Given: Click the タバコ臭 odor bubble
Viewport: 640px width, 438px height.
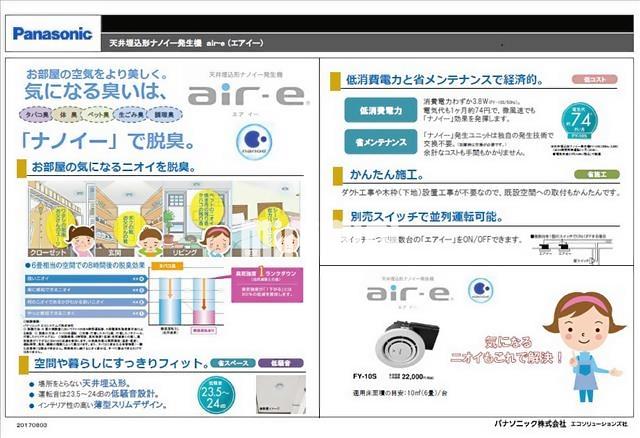Looking at the screenshot, I should click(x=37, y=115).
